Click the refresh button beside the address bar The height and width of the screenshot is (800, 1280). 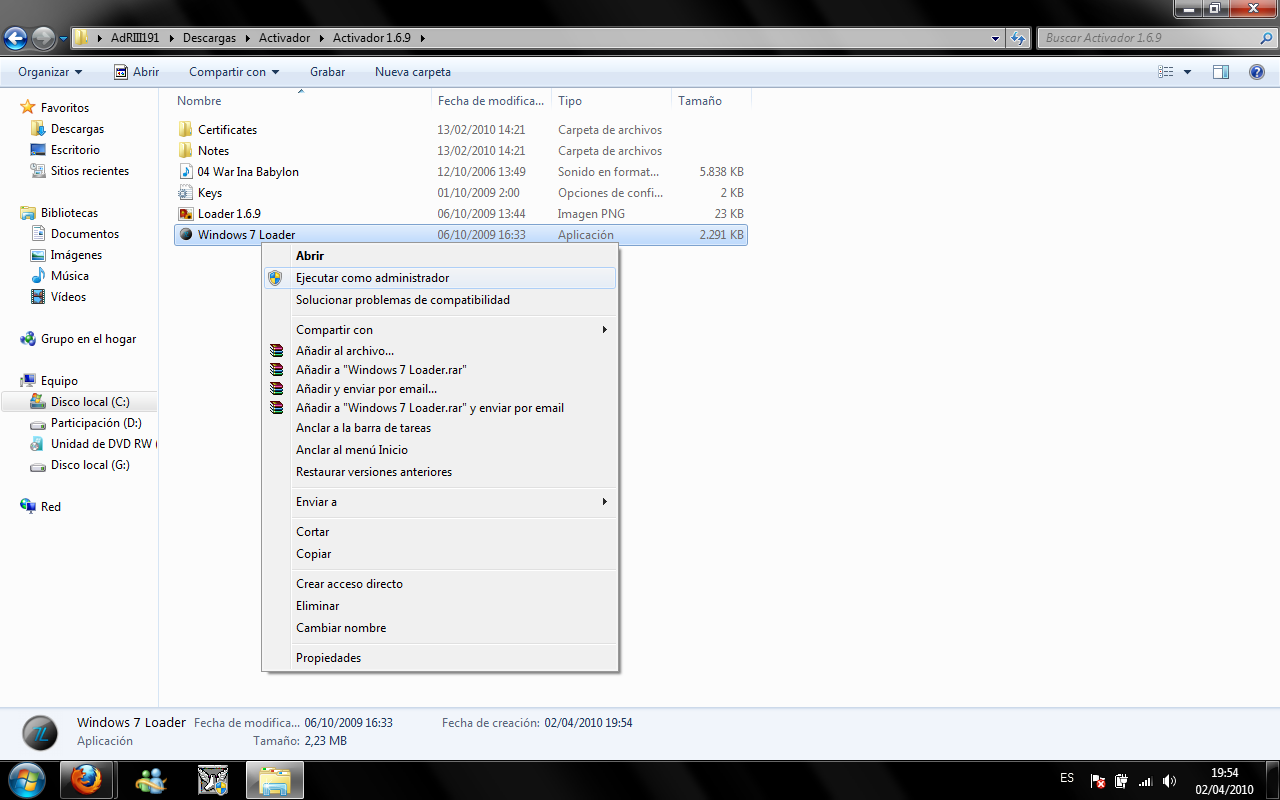[1018, 38]
